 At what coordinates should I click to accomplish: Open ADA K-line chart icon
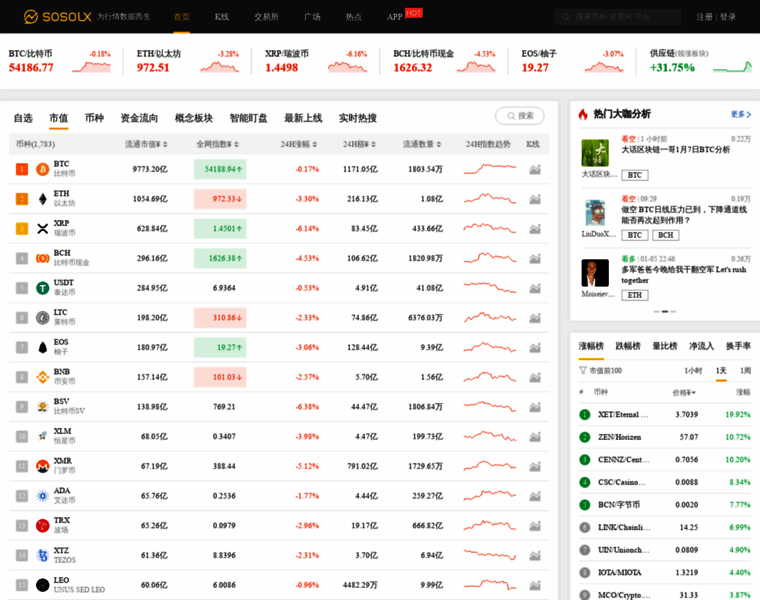pyautogui.click(x=535, y=496)
